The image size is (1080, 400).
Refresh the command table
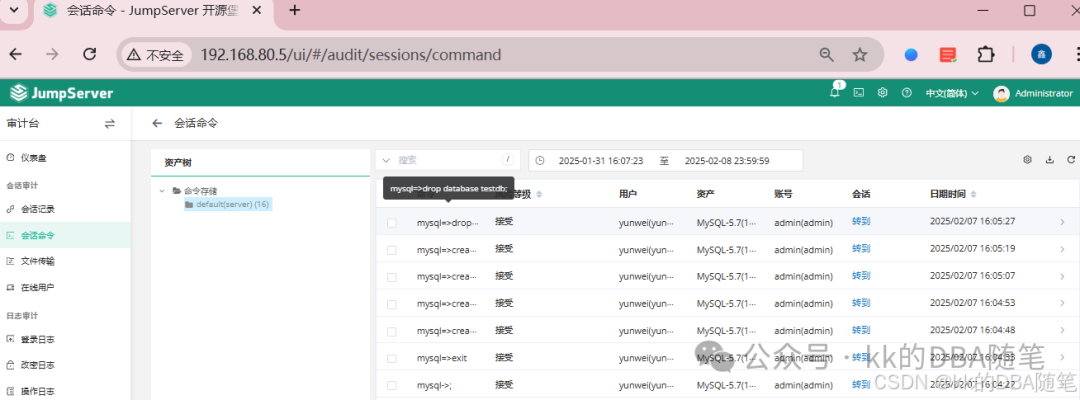point(1071,160)
